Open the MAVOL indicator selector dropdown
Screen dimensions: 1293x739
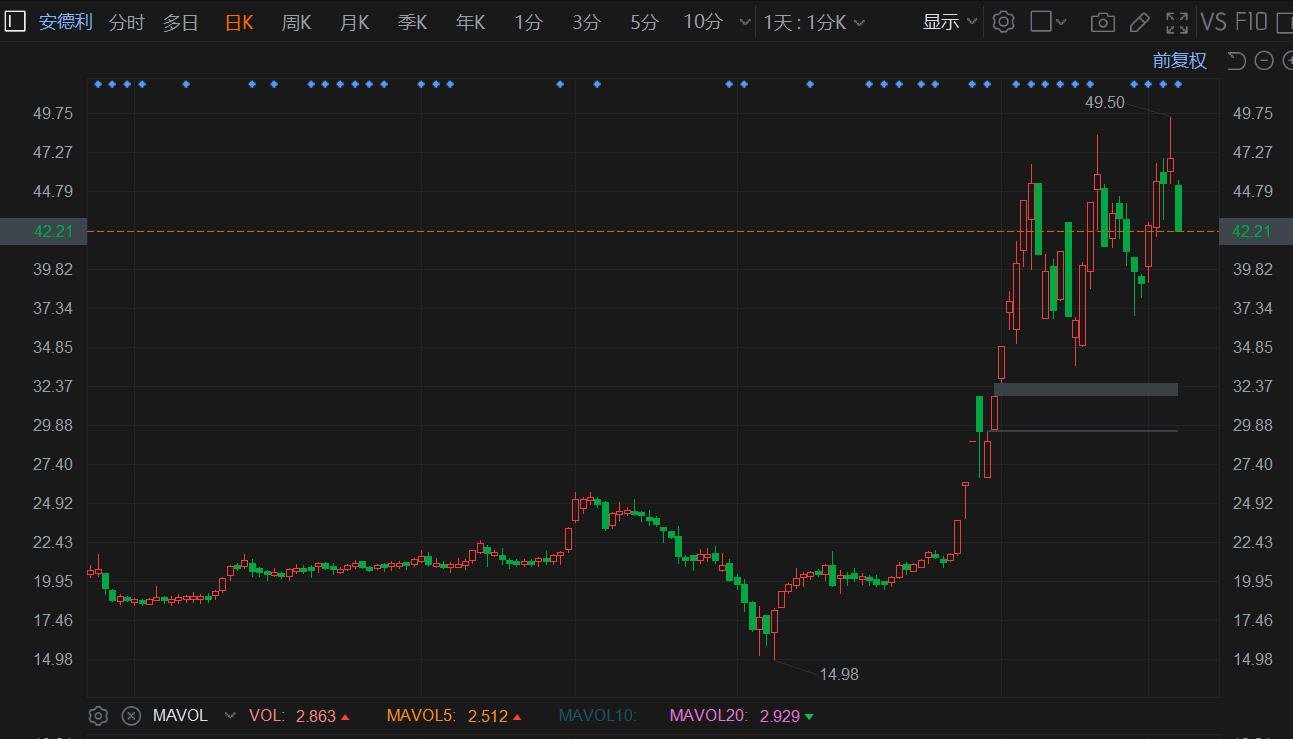[230, 716]
